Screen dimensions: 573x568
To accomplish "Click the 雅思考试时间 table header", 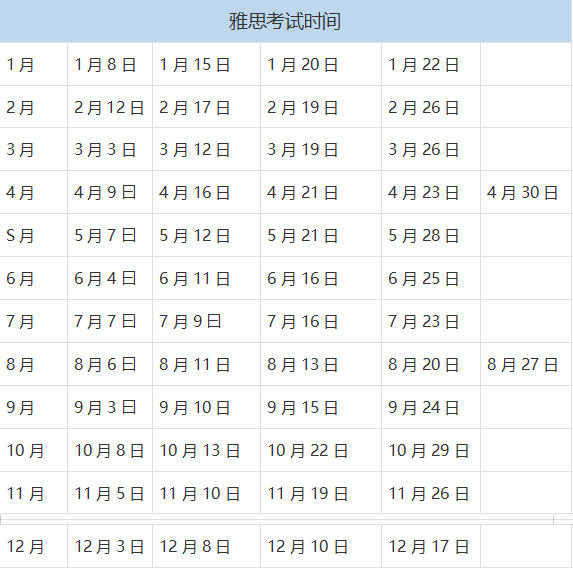I will point(285,21).
